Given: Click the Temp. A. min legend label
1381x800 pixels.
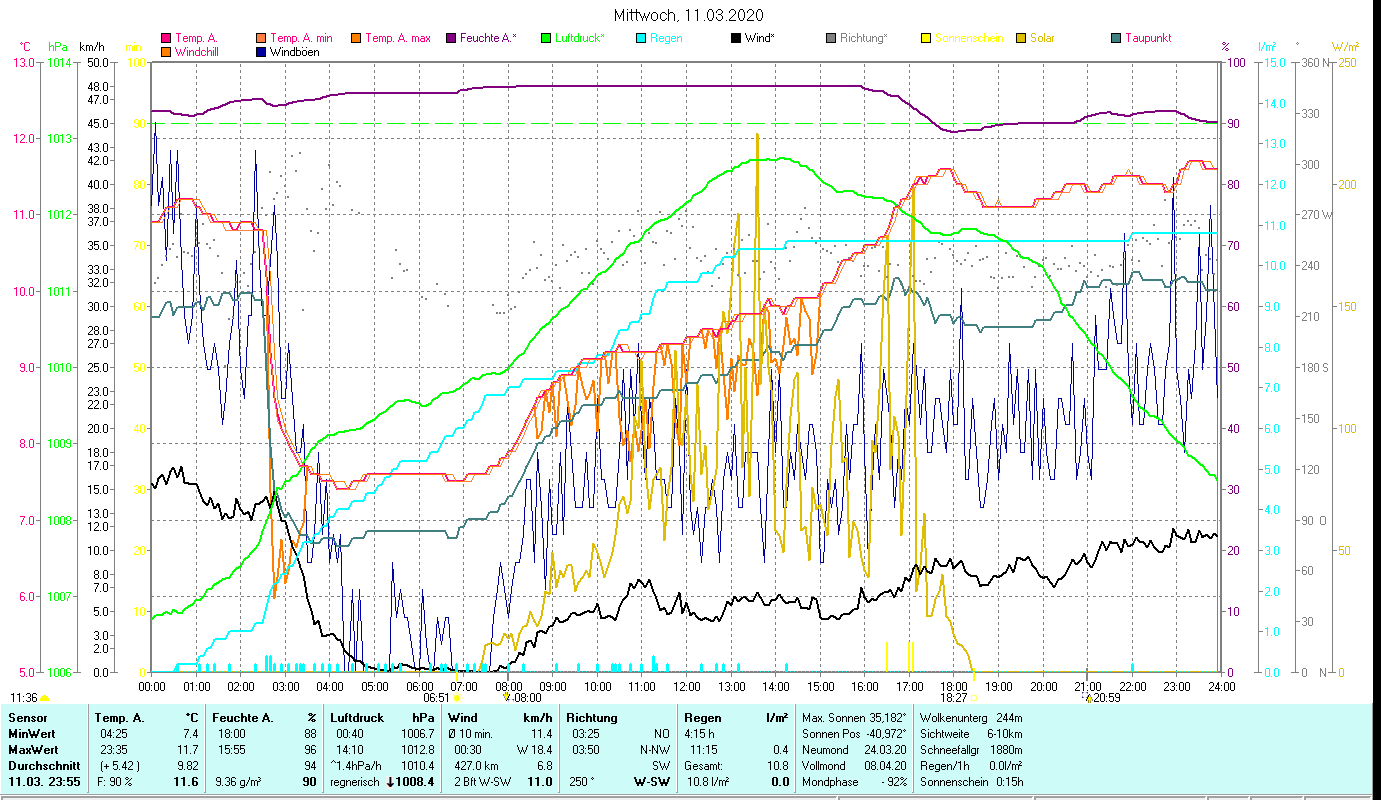Looking at the screenshot, I should (301, 39).
